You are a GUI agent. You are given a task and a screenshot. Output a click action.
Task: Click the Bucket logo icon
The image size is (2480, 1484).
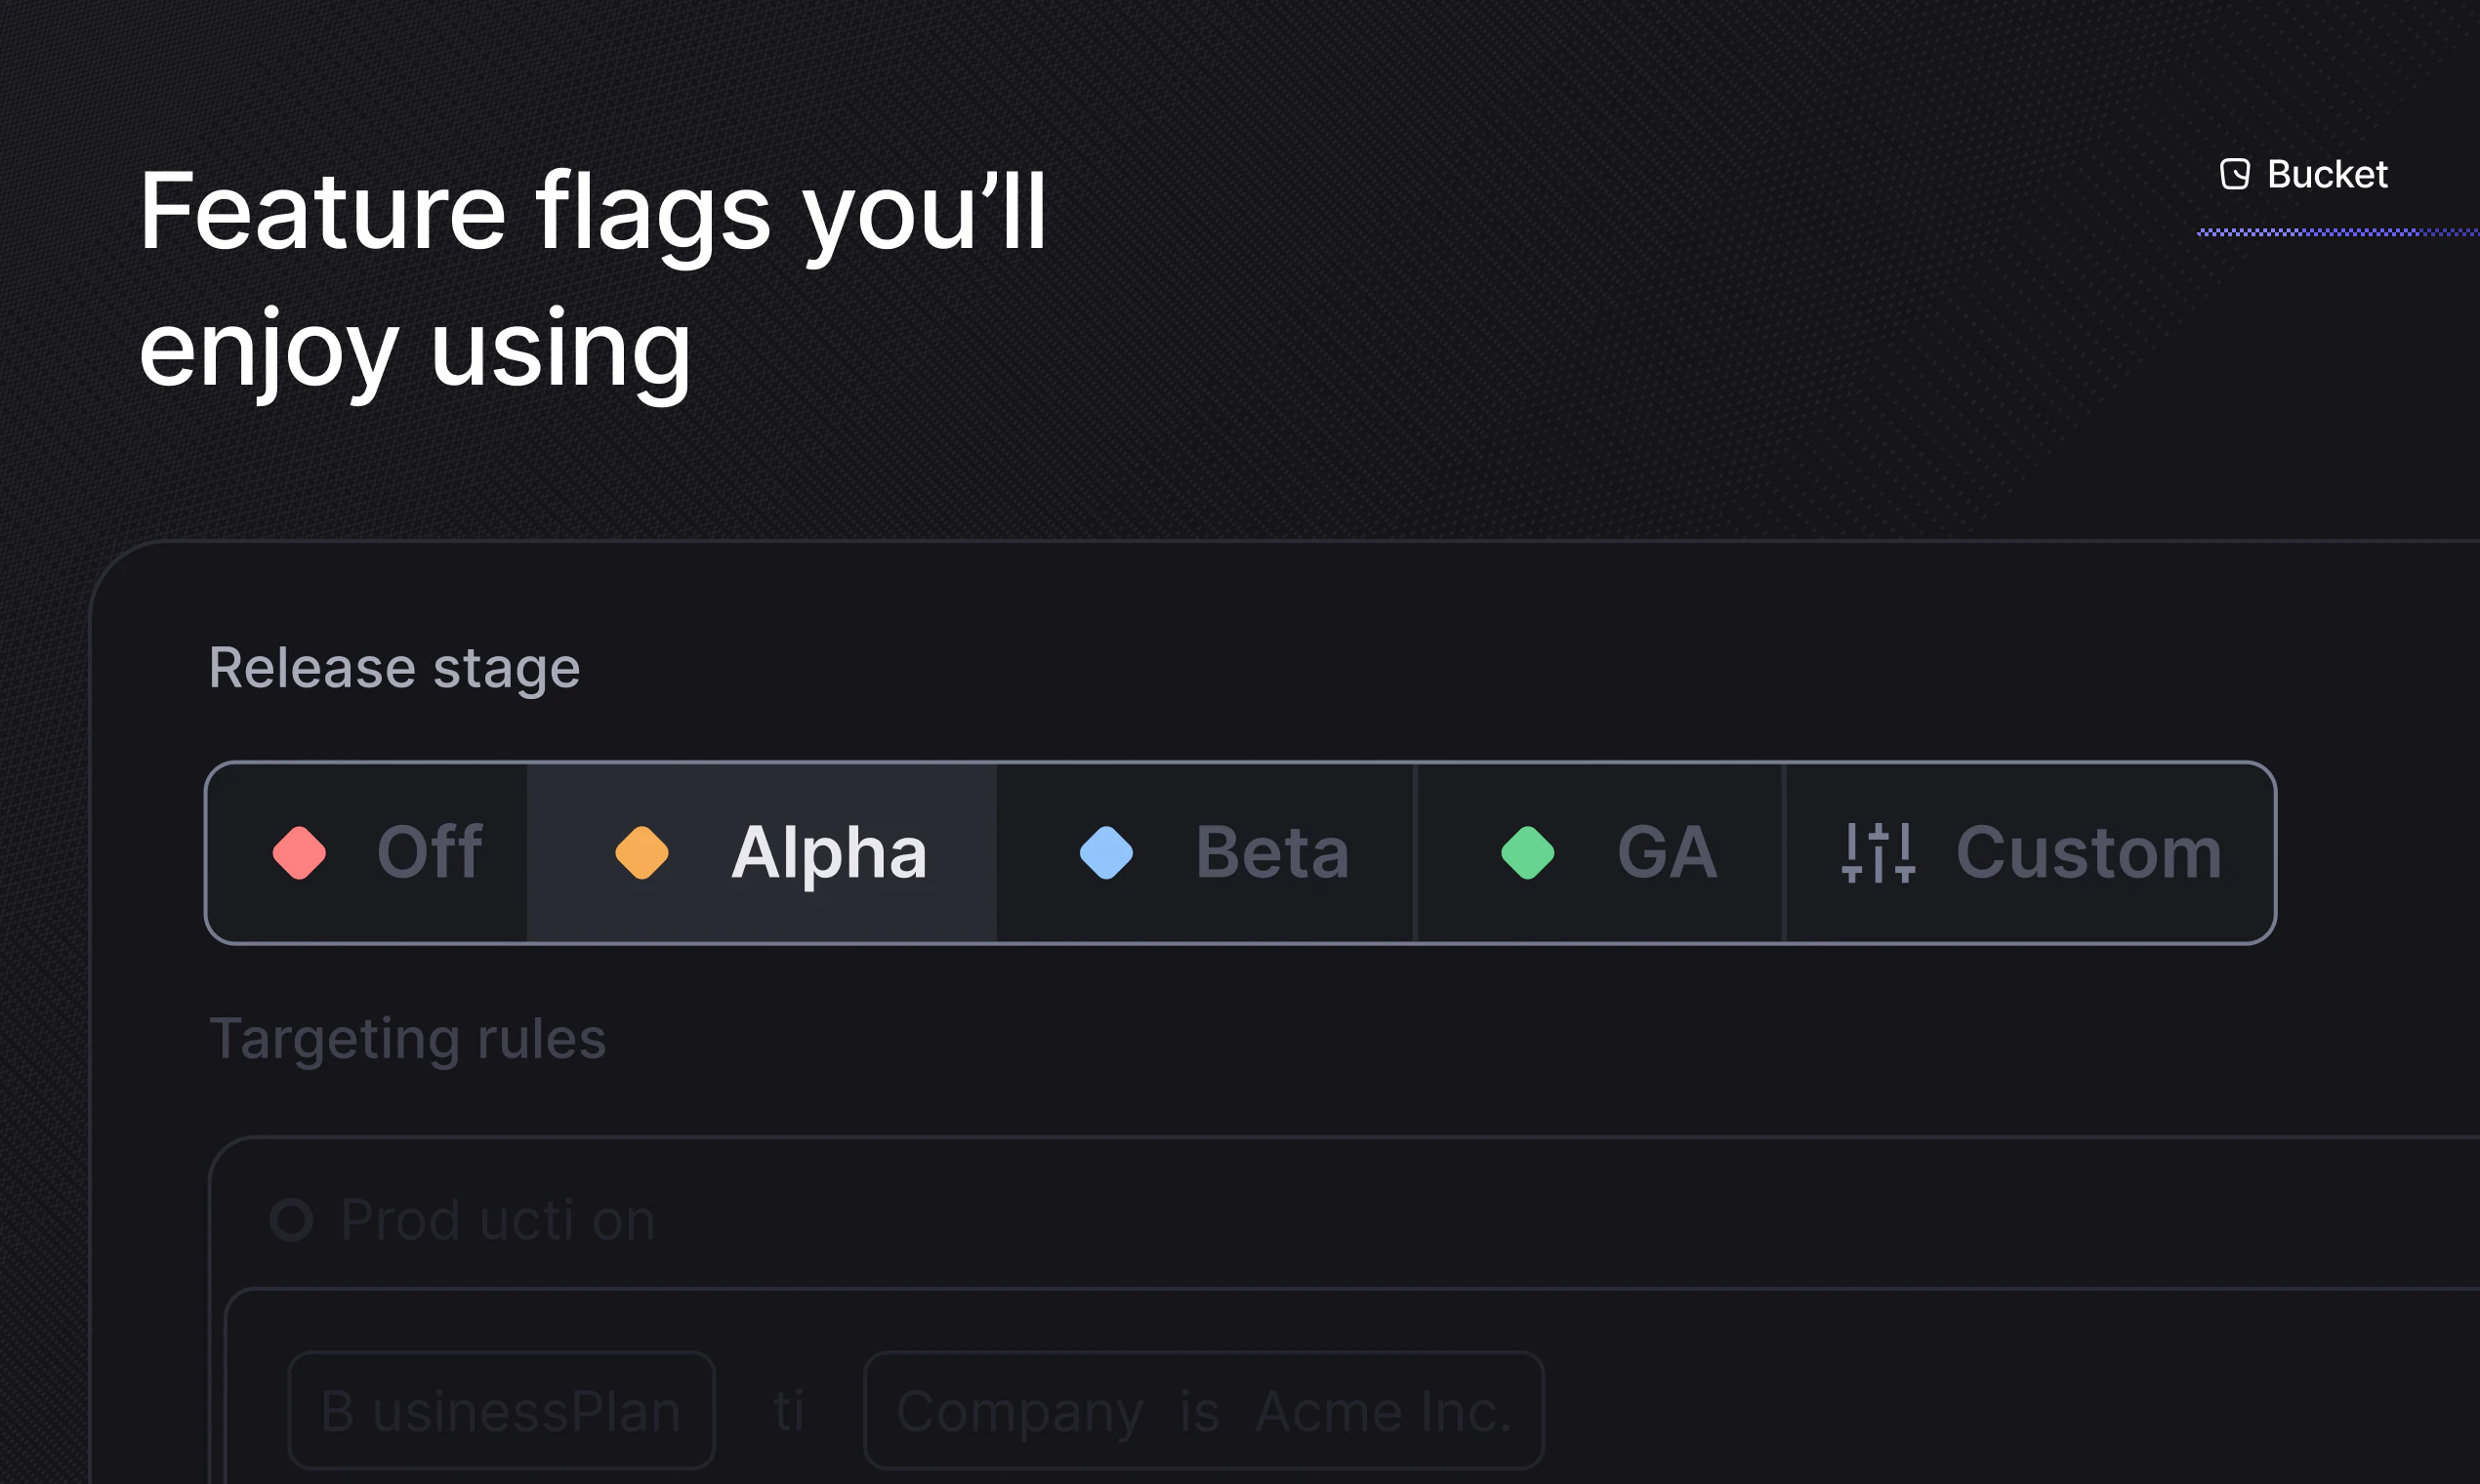[2234, 174]
